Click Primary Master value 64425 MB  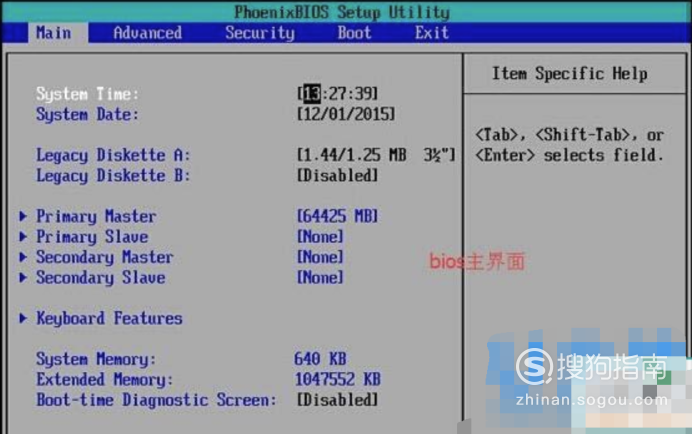[338, 216]
